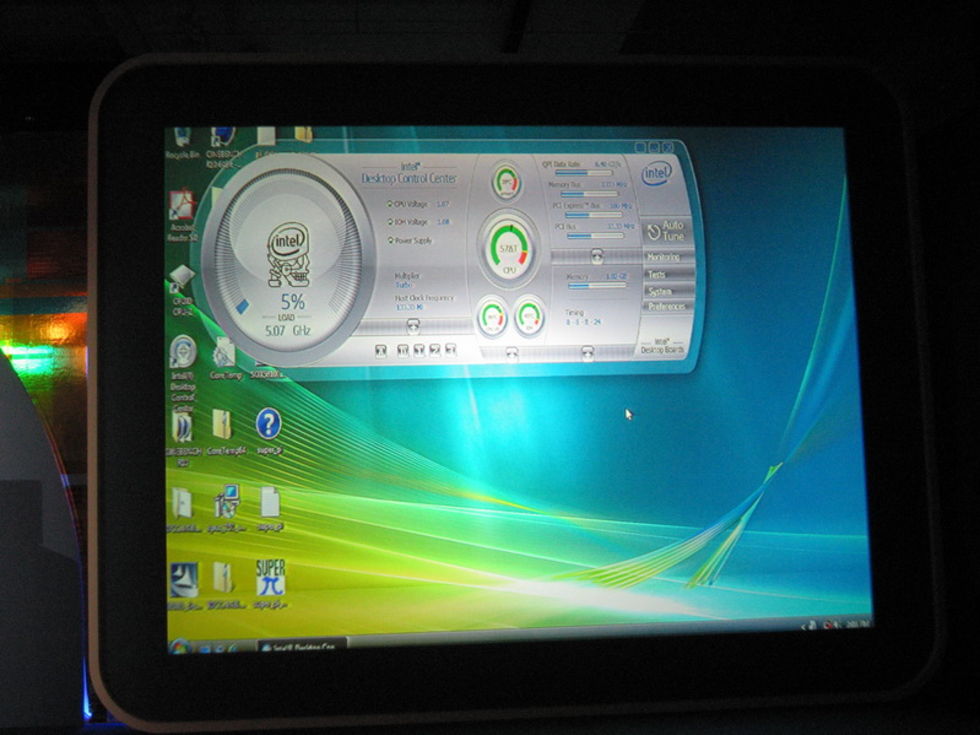Select profile button number 3

pos(451,349)
